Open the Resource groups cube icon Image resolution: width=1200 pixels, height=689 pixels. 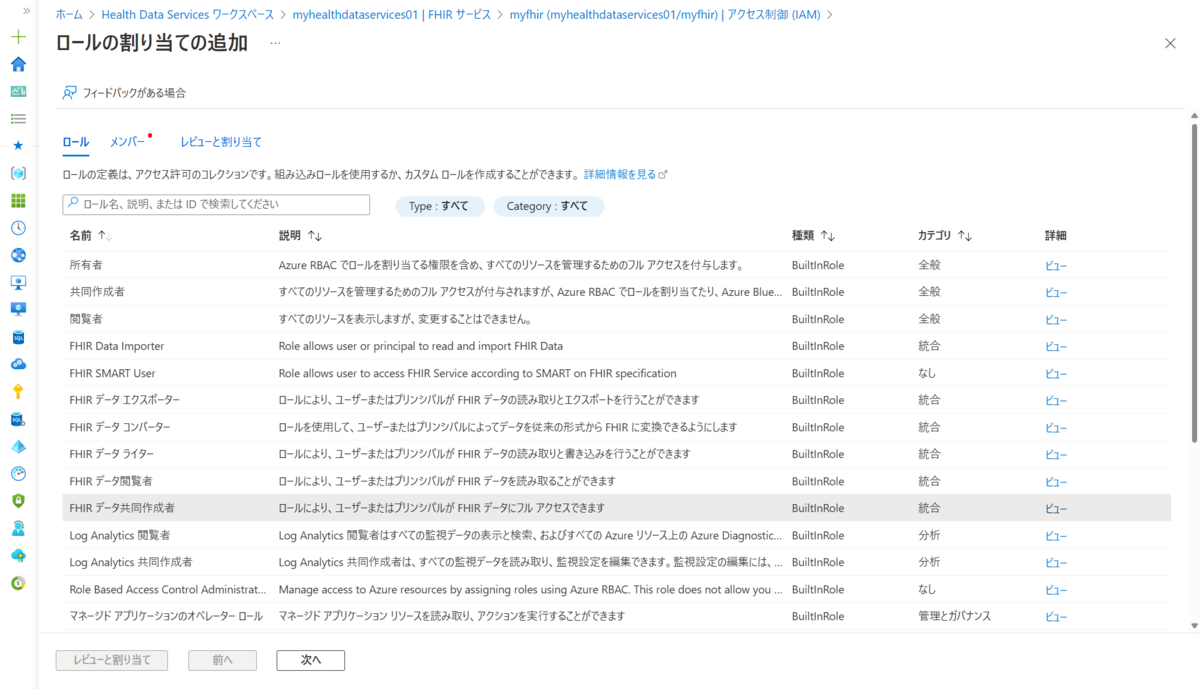(18, 173)
